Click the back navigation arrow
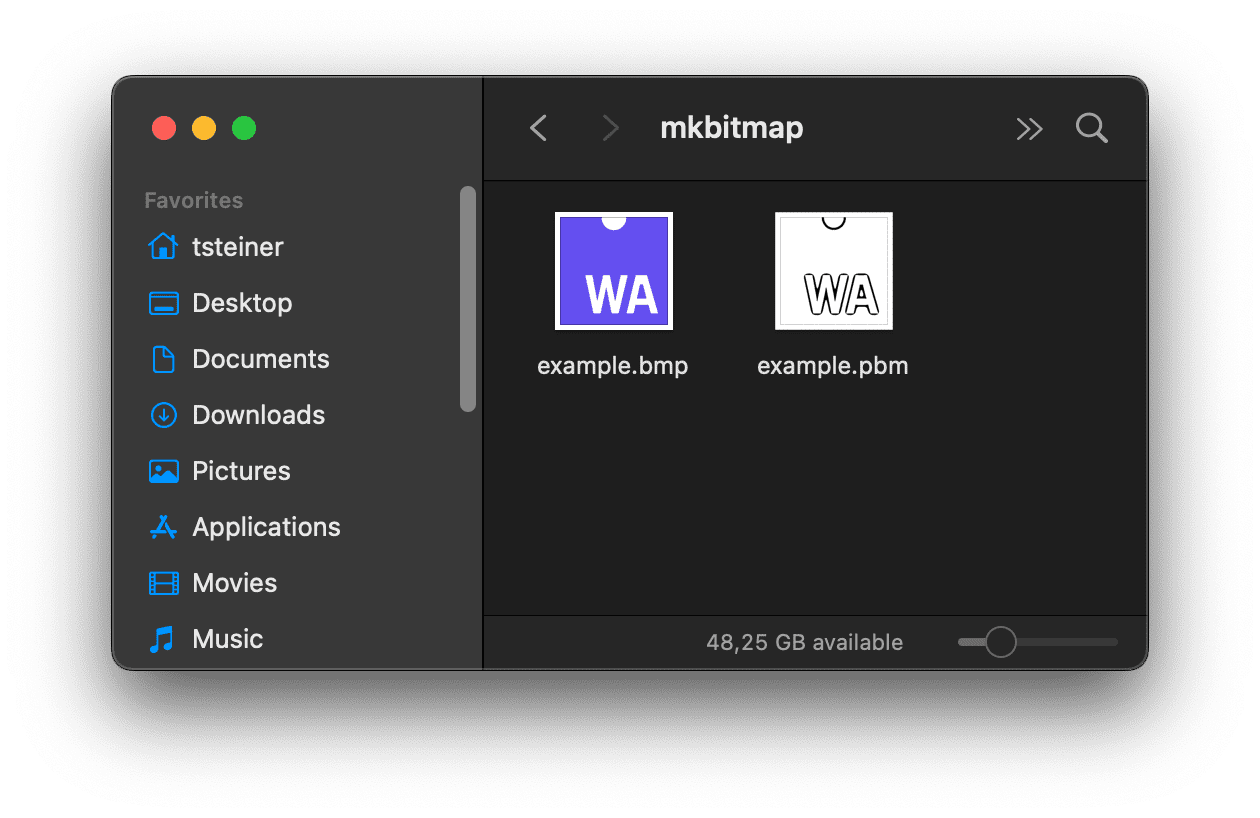Screen dimensions: 1260x818 538,128
